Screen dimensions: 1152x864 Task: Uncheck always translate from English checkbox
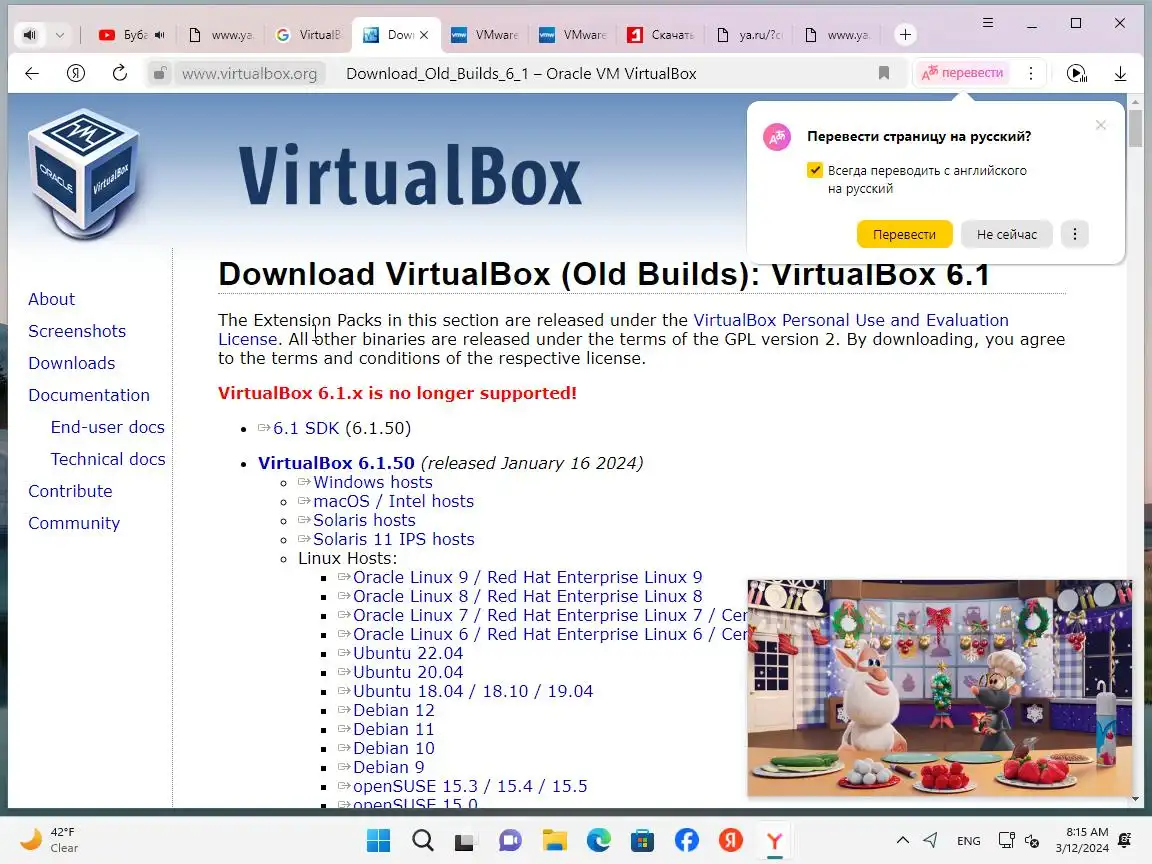point(815,170)
